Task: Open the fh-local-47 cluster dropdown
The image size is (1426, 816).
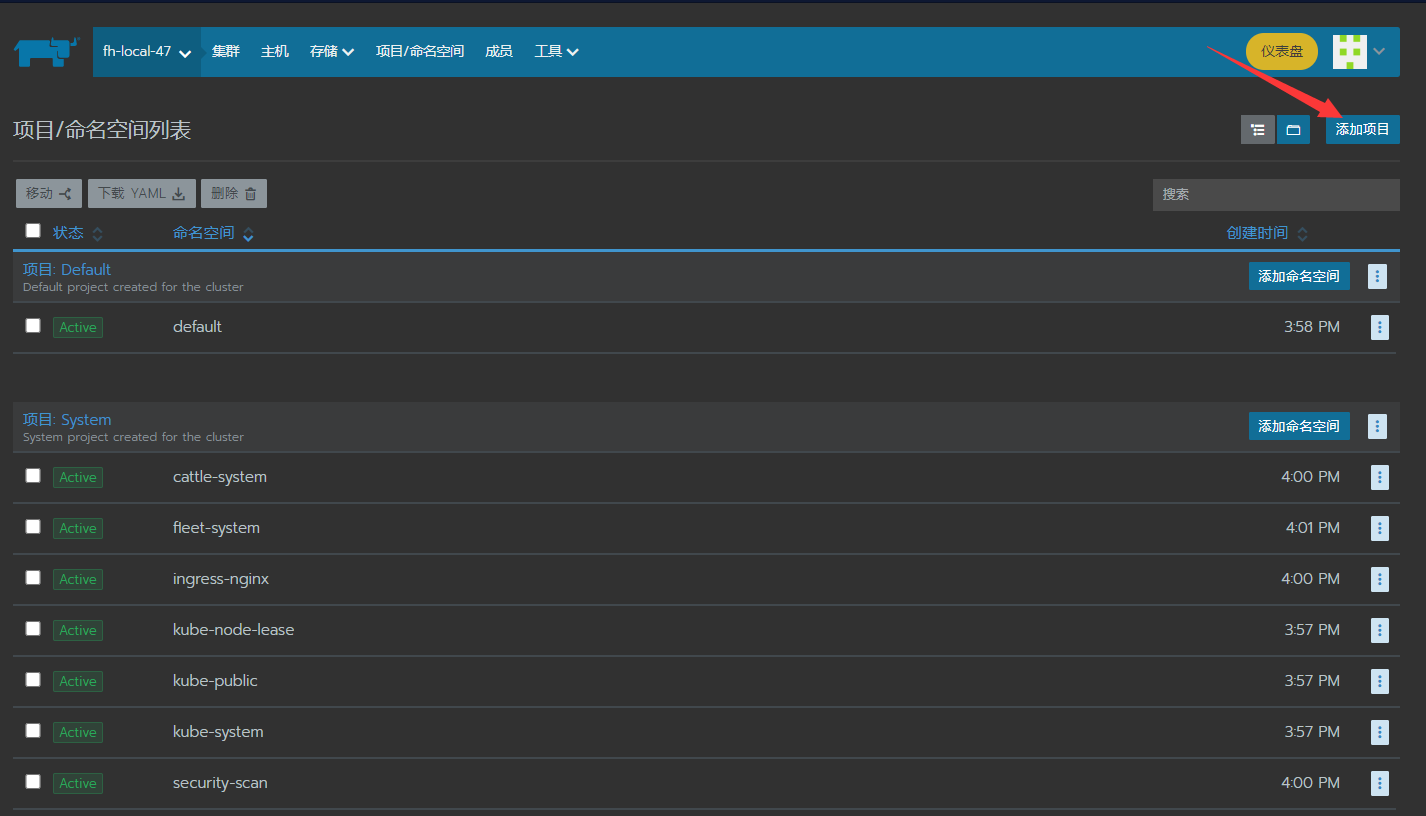Action: point(147,52)
